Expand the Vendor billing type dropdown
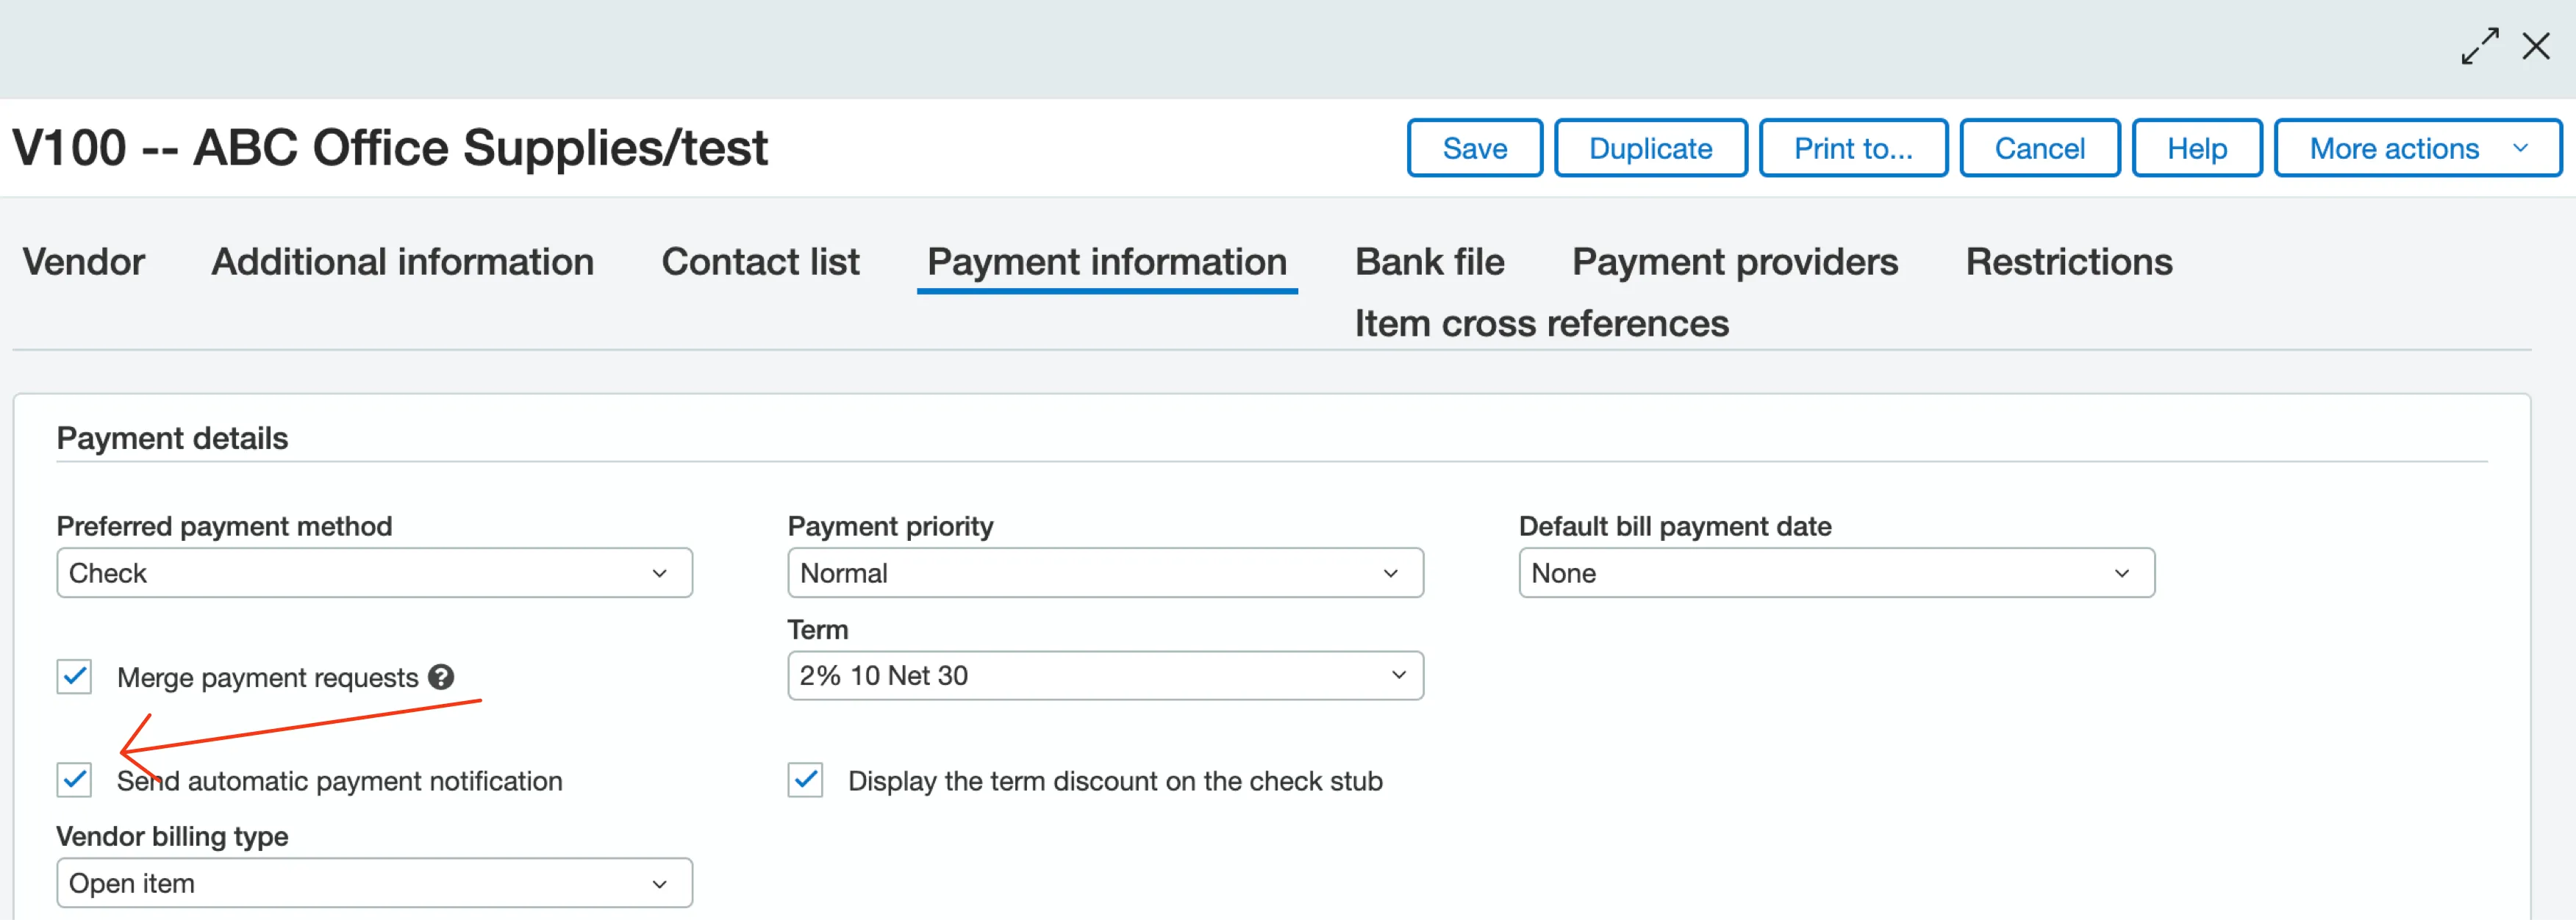The width and height of the screenshot is (2576, 920). pos(374,883)
